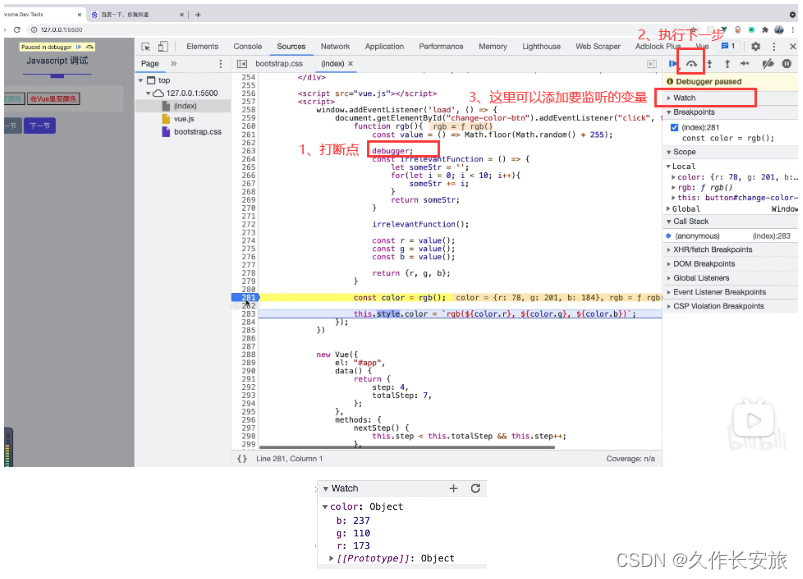This screenshot has width=803, height=579.
Task: Pretty print with curly braces icon
Action: tap(242, 459)
